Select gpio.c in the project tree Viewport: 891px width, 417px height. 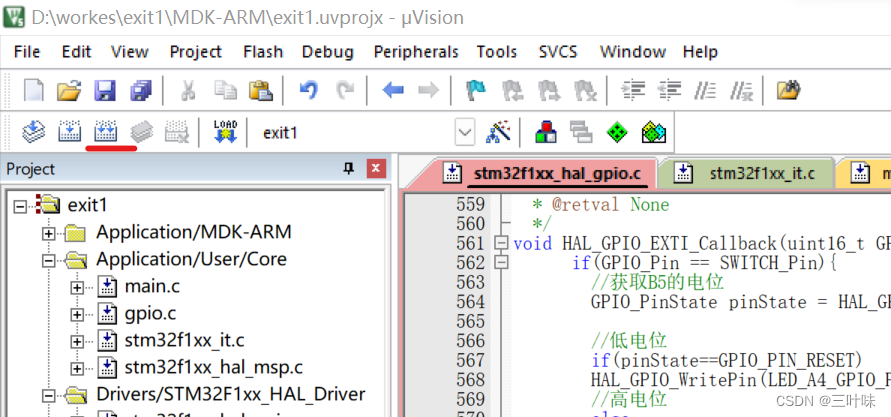coord(150,314)
